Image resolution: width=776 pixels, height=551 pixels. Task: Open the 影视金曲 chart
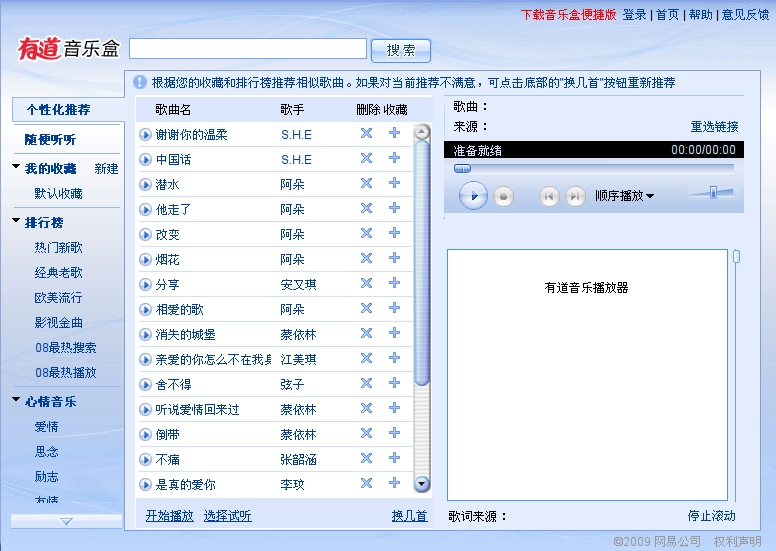pyautogui.click(x=58, y=323)
